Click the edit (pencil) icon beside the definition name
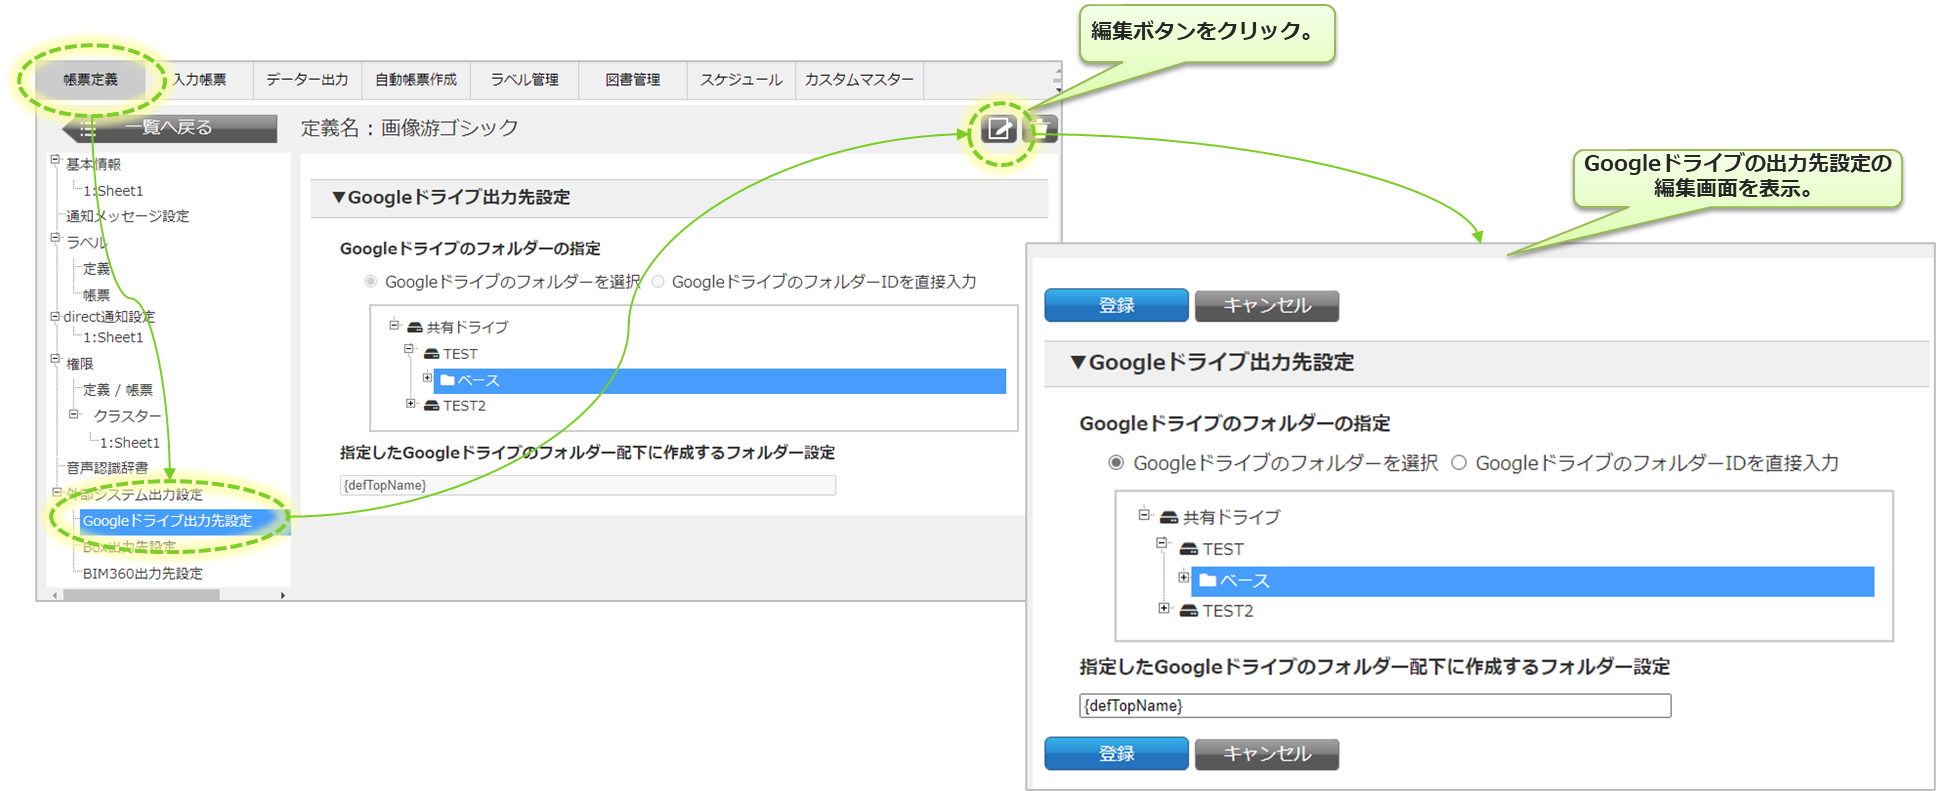Screen dimensions: 1936x791 click(x=998, y=129)
